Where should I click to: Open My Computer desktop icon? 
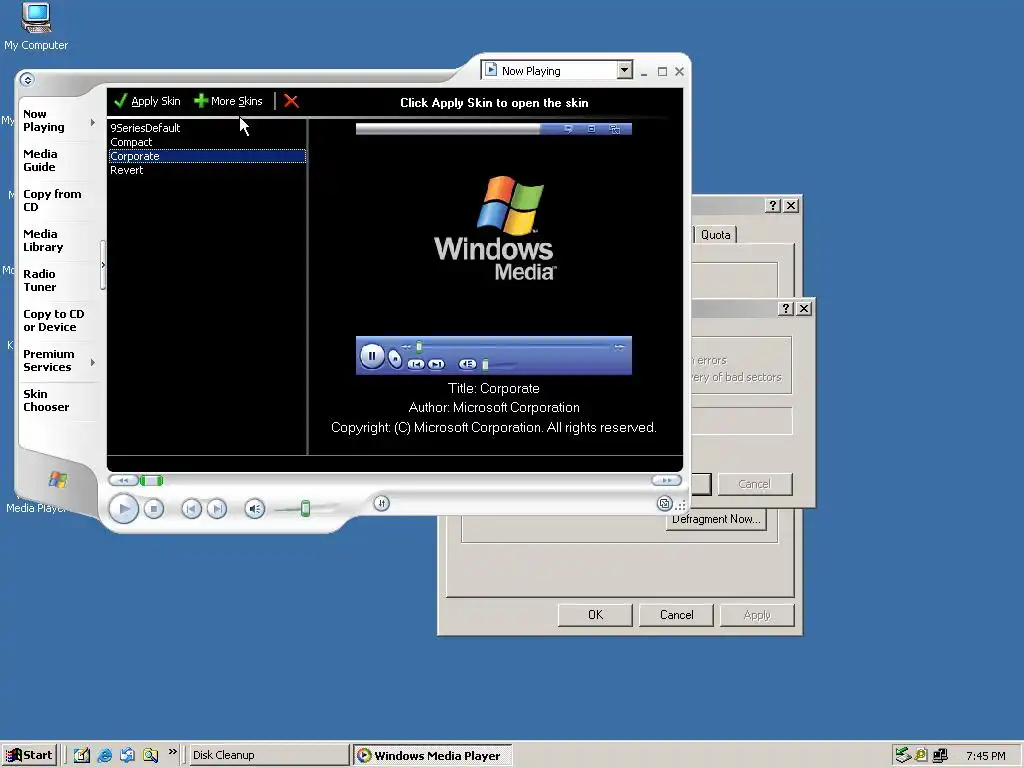click(36, 27)
